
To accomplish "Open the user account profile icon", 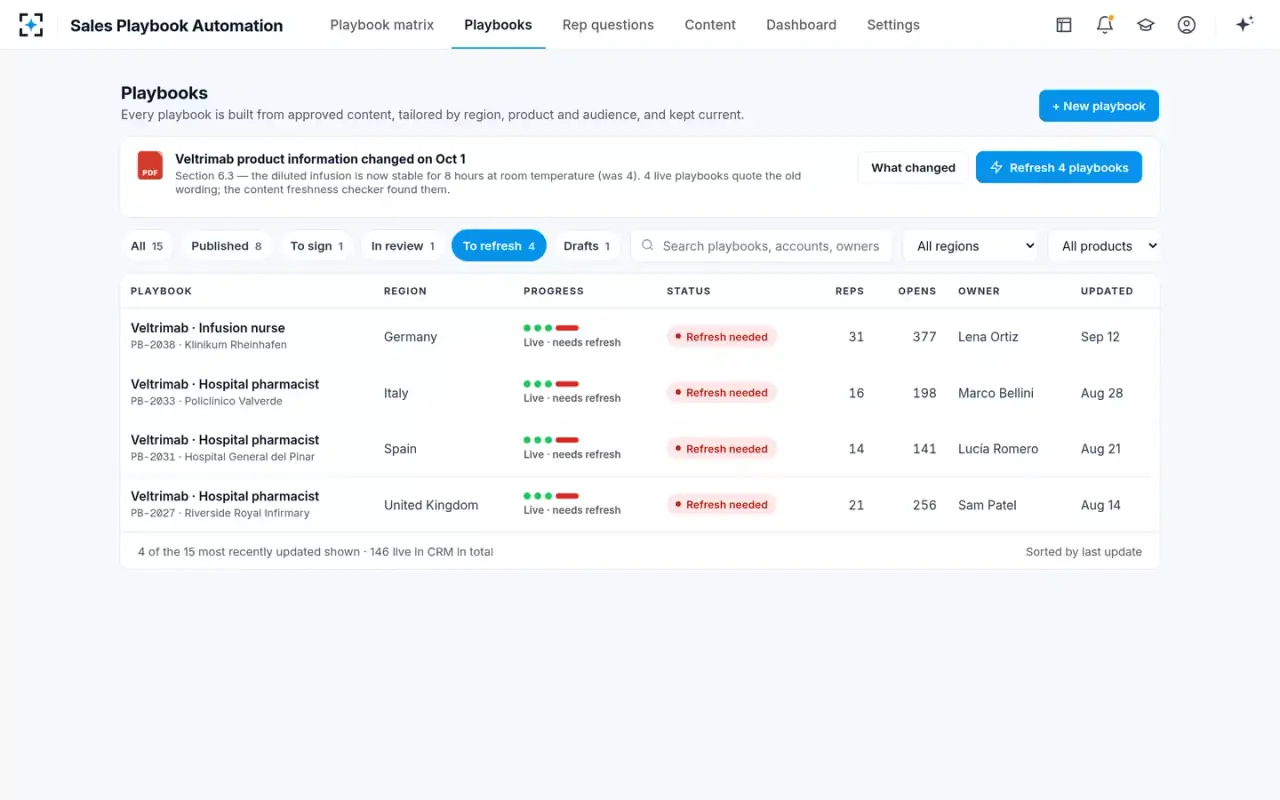I will 1187,25.
